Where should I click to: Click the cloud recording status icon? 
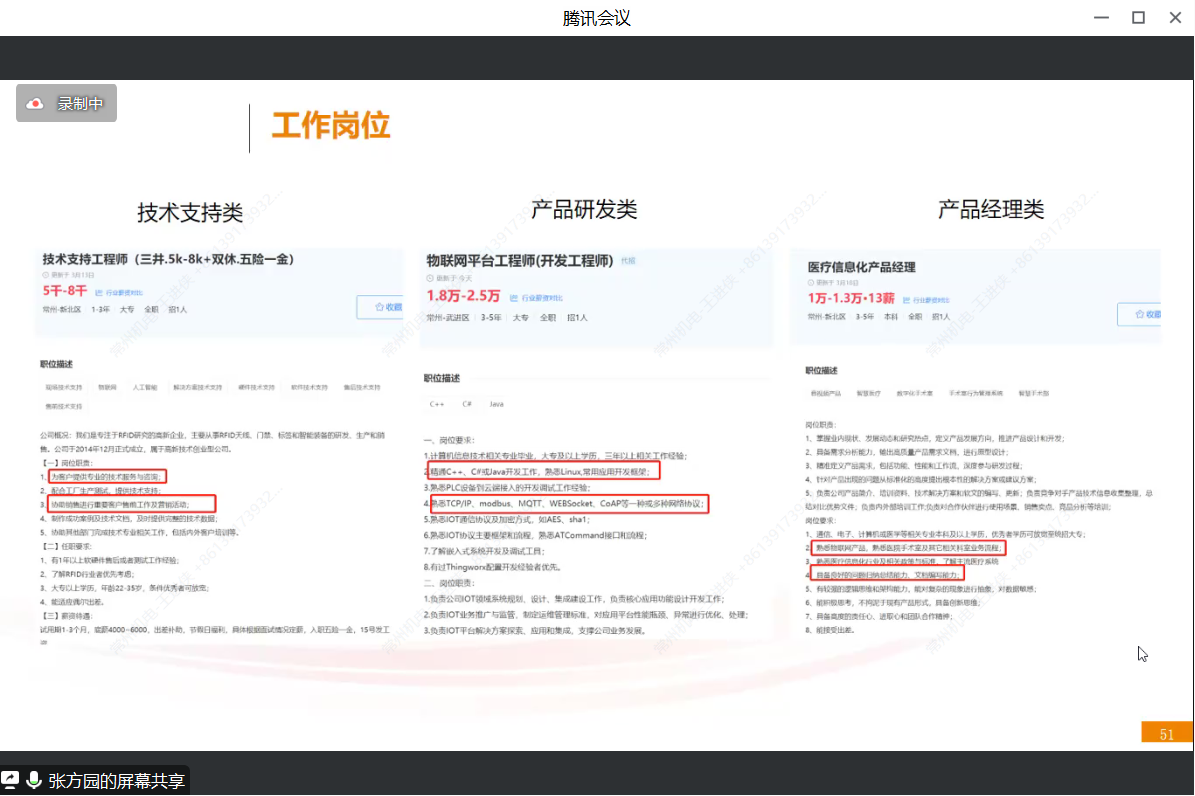[36, 103]
